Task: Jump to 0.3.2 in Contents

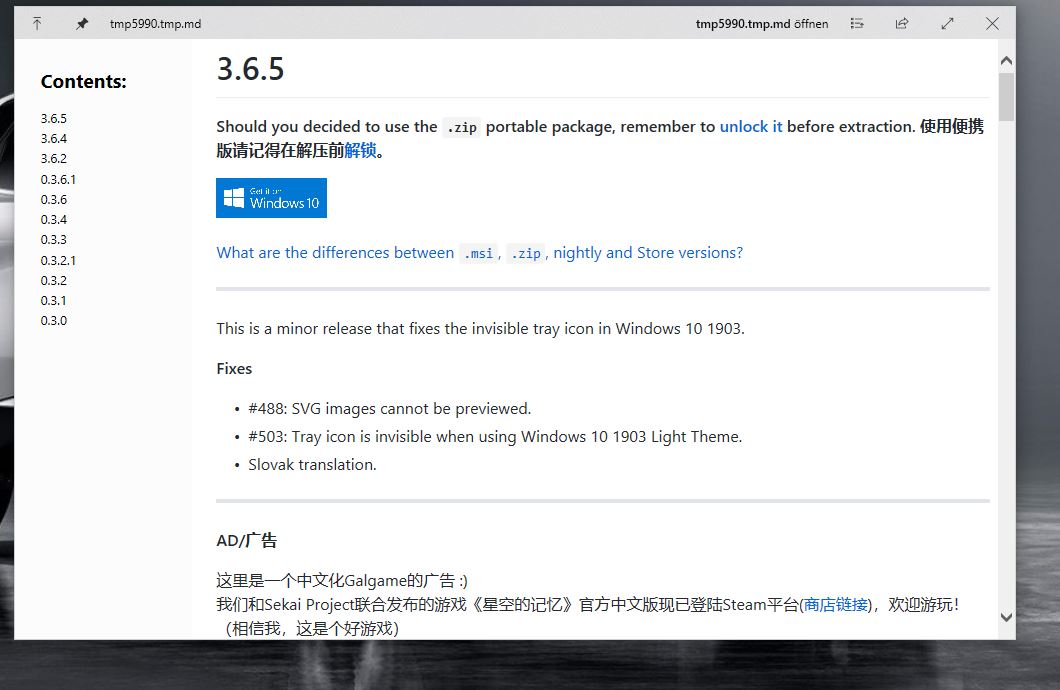Action: (x=53, y=280)
